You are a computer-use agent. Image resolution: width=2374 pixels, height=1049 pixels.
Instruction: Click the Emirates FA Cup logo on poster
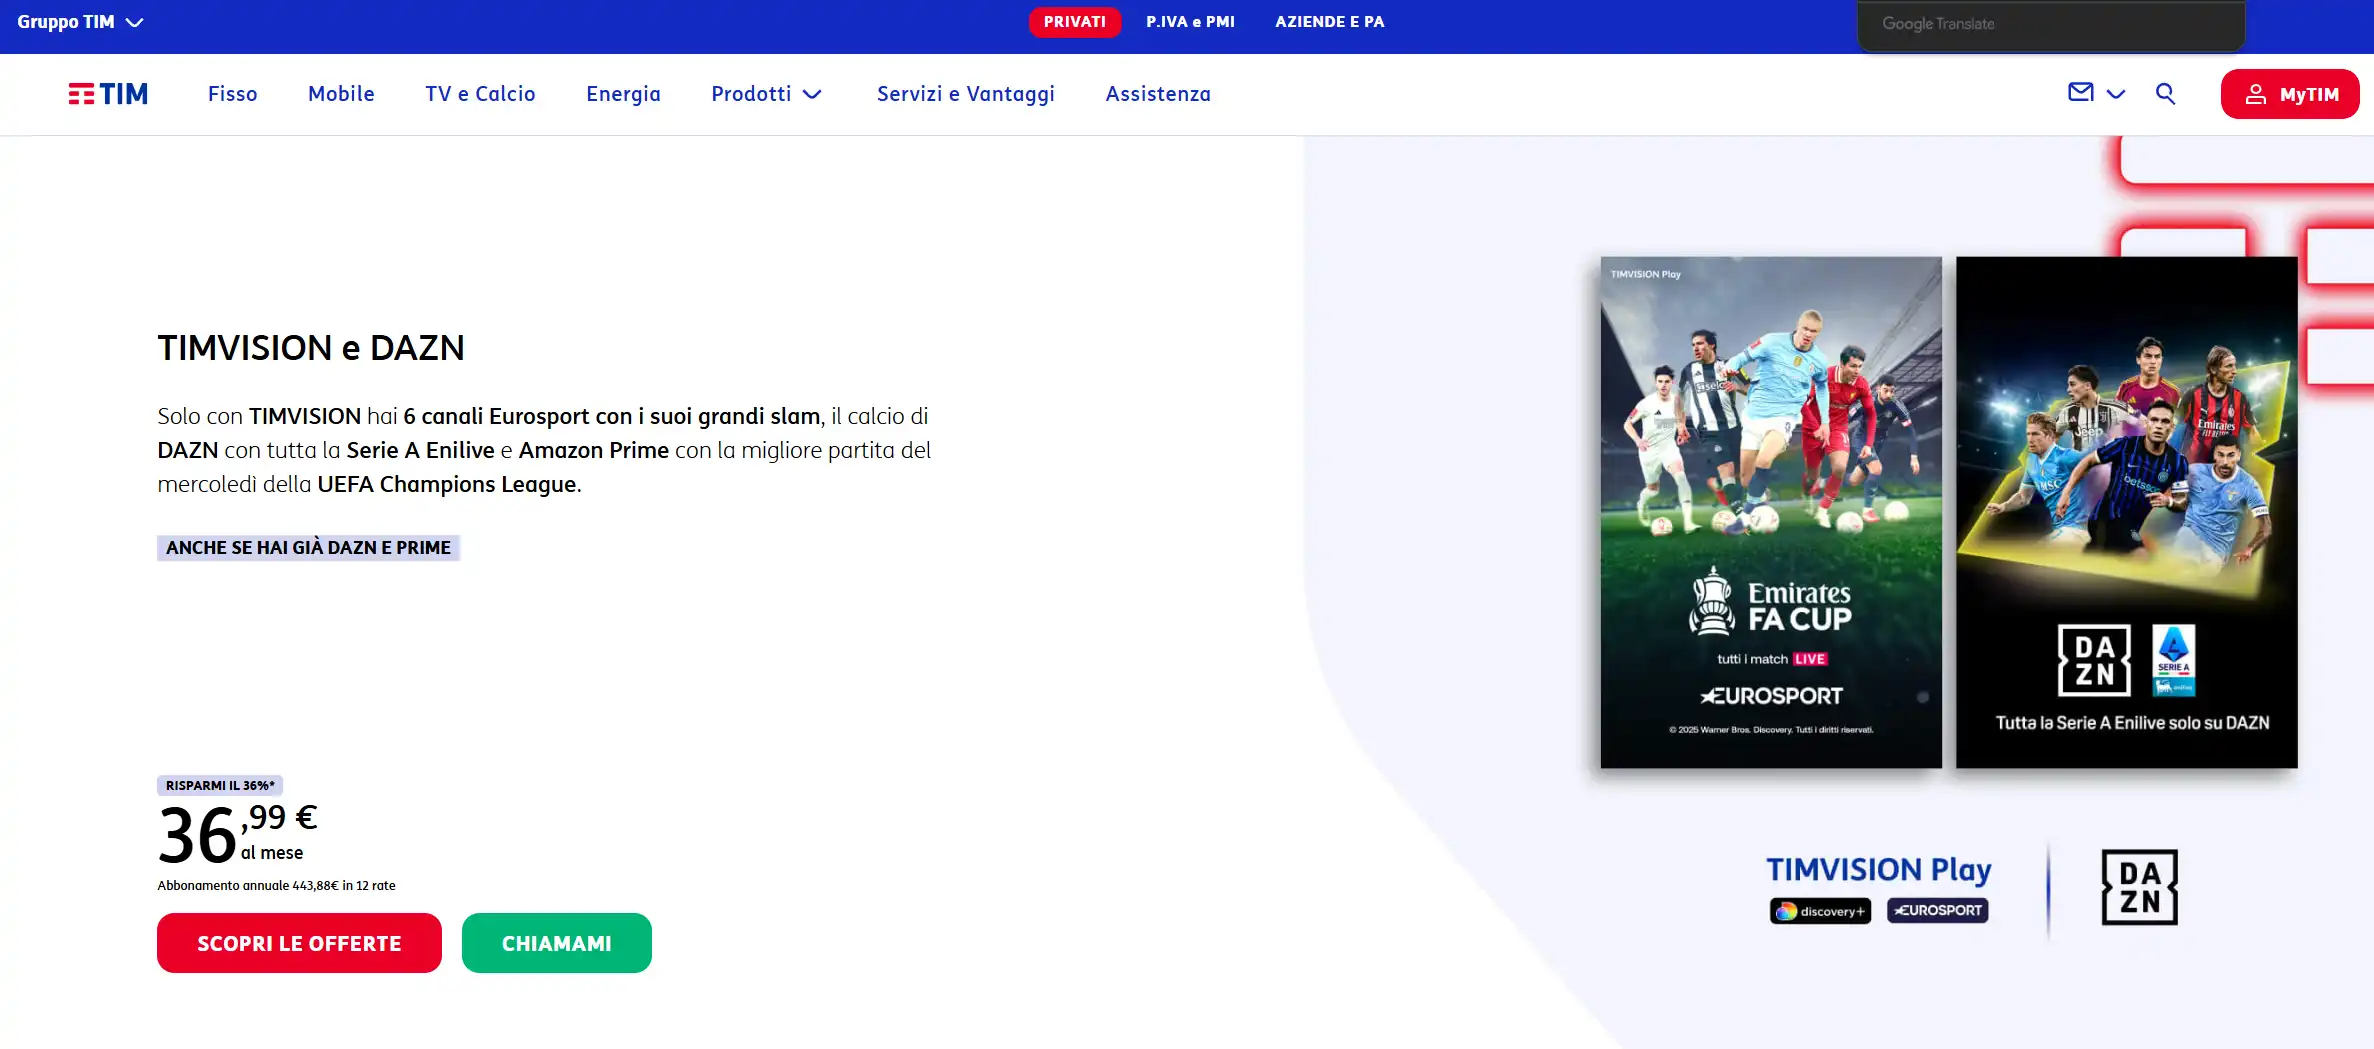(1770, 602)
